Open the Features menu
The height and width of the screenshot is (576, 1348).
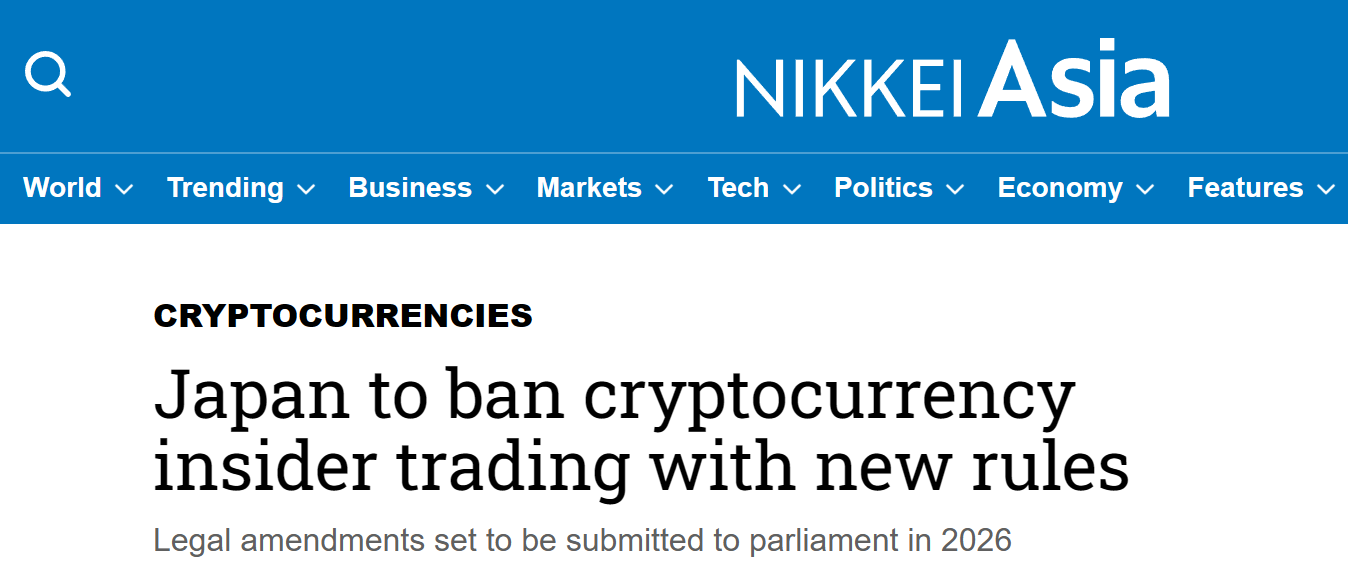point(1245,188)
